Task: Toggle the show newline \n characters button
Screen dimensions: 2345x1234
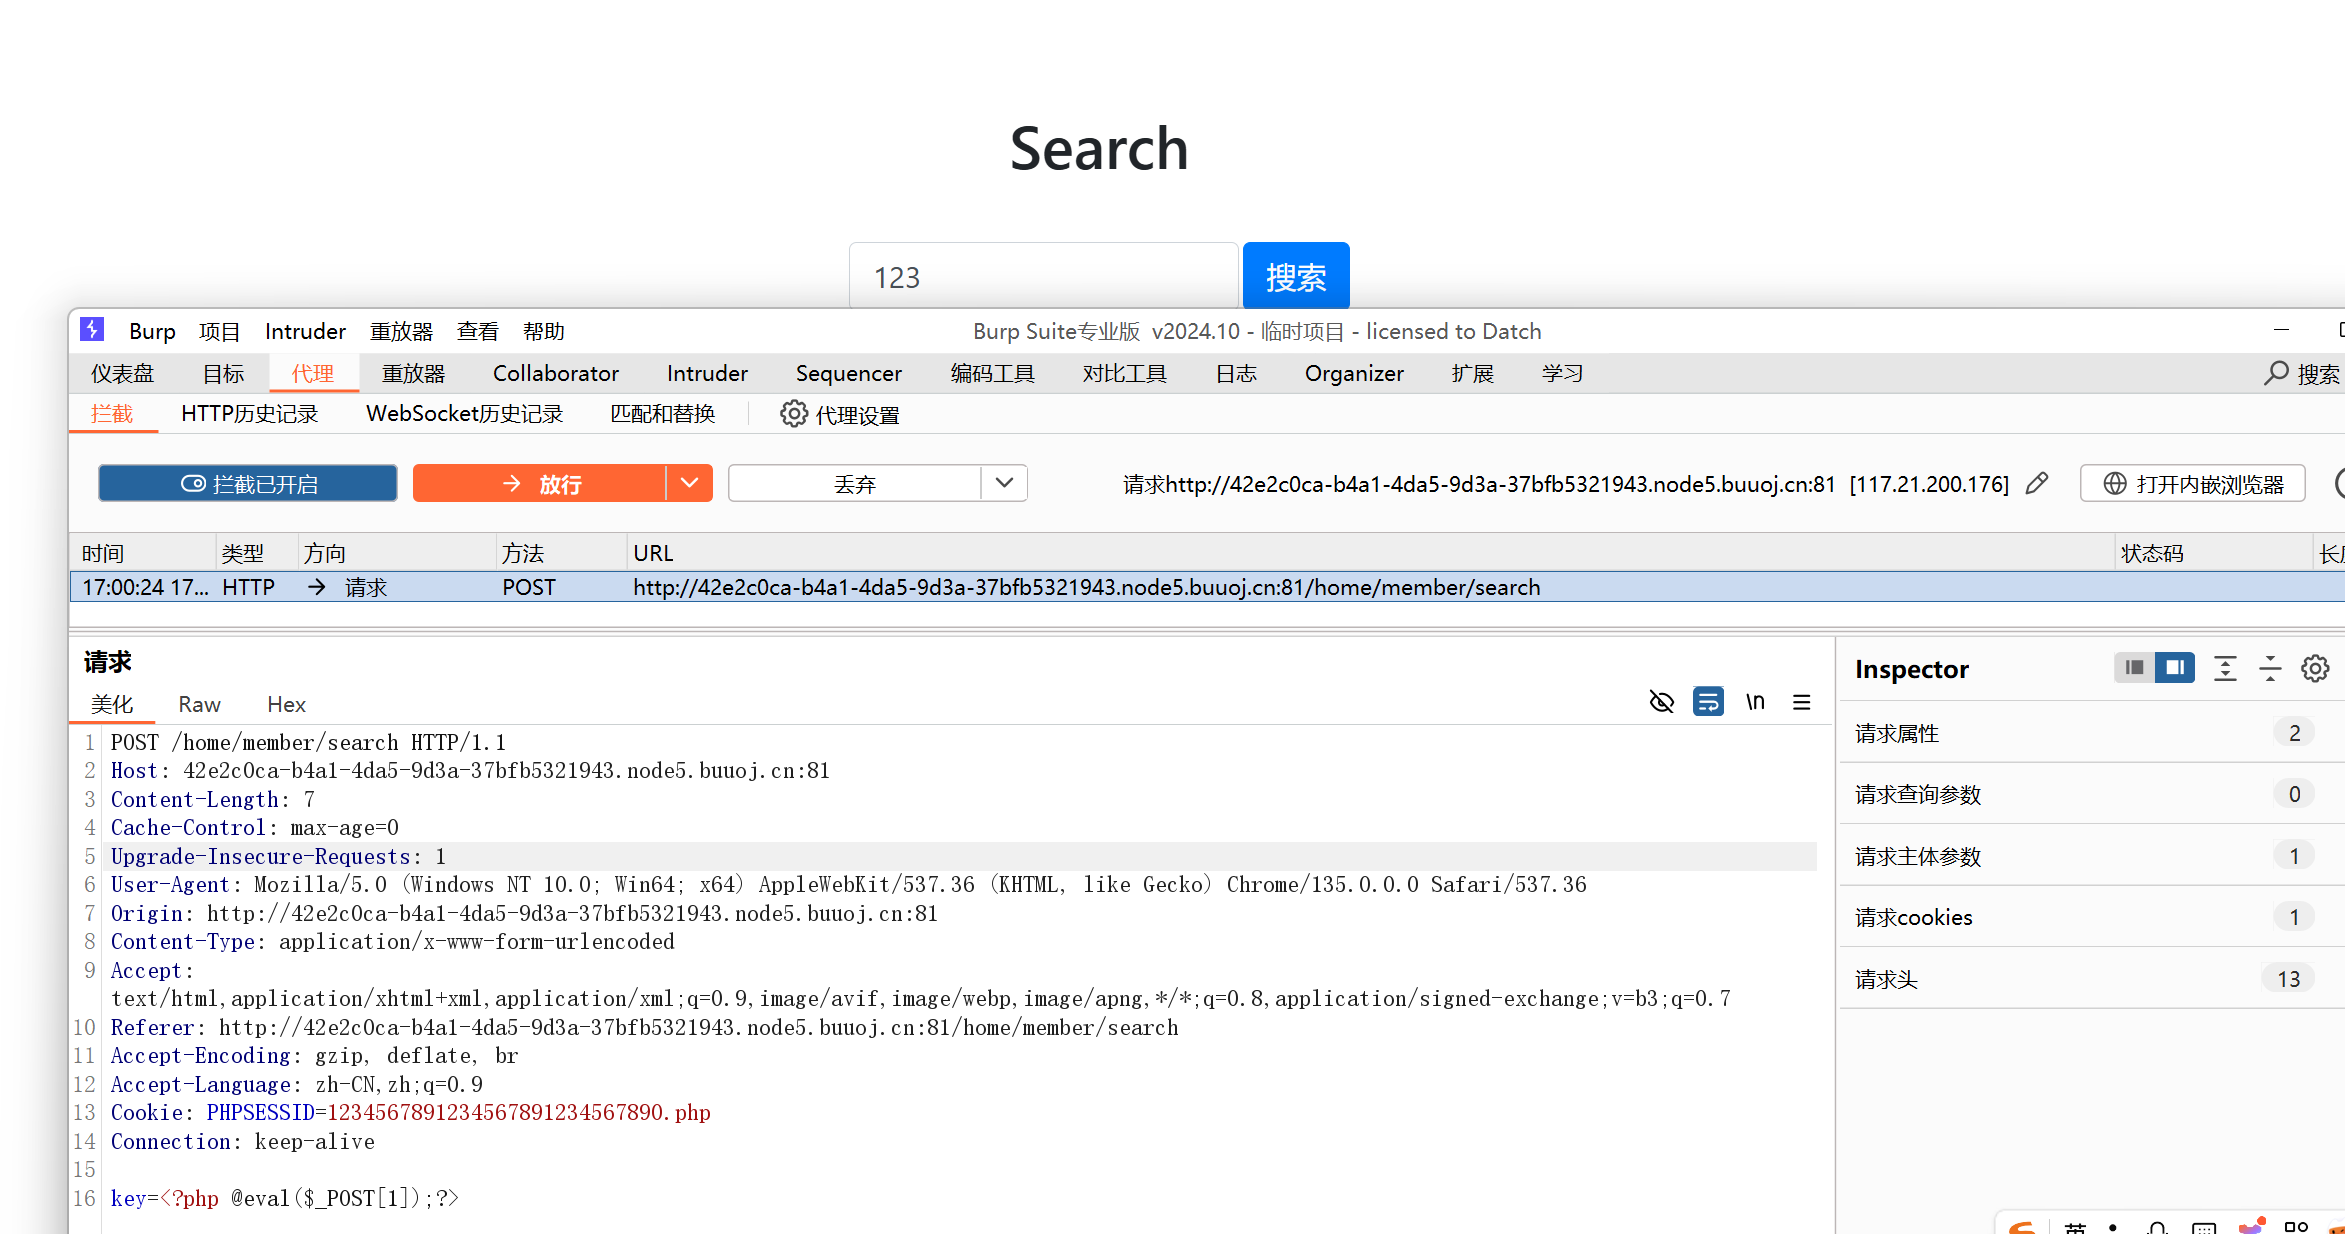Action: click(1755, 702)
